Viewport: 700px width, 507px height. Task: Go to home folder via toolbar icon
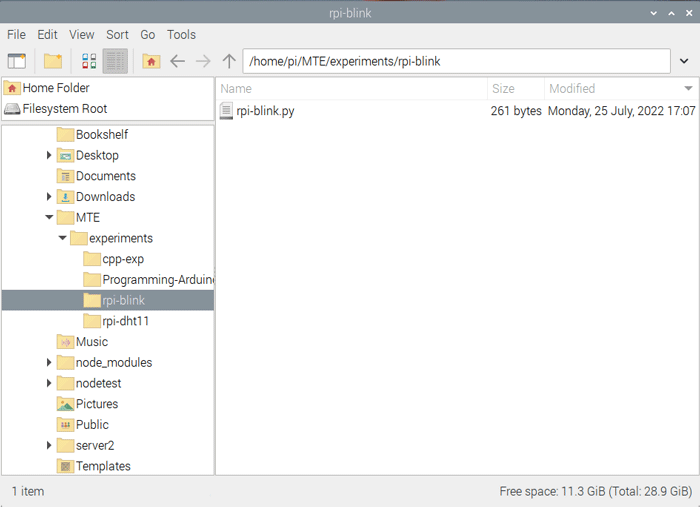[x=151, y=61]
